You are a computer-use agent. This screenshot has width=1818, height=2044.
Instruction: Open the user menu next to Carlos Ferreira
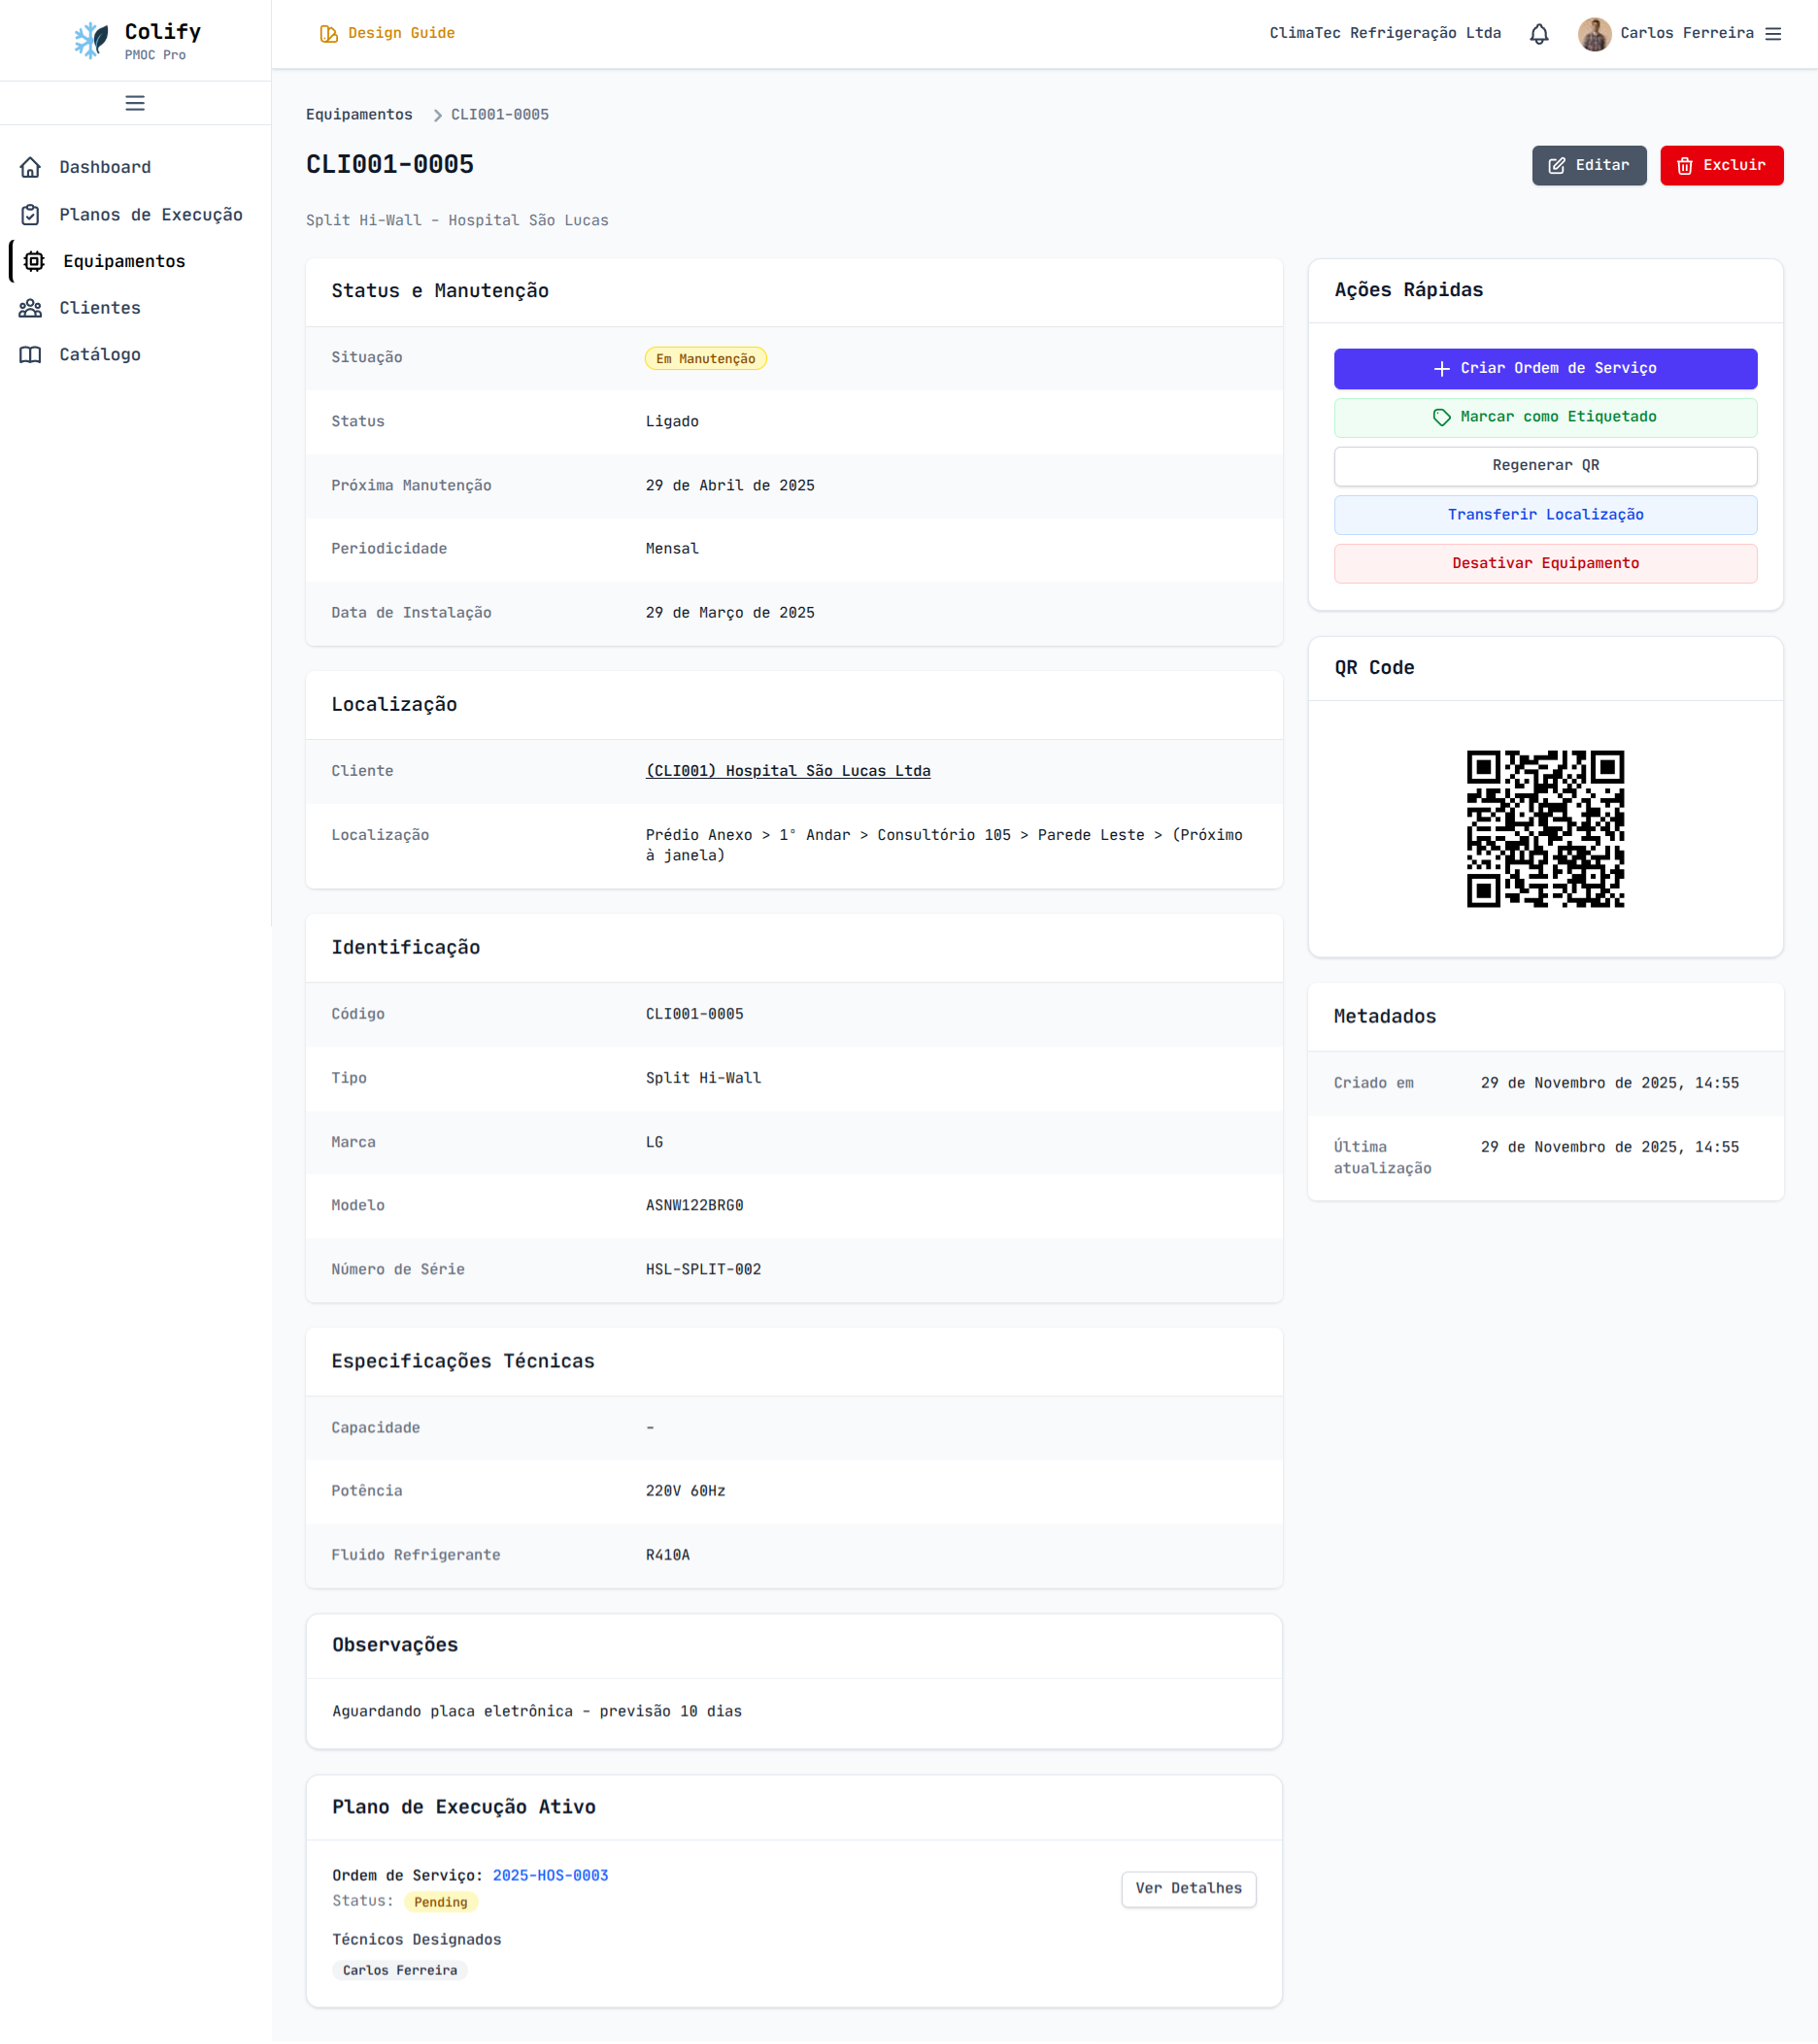(x=1773, y=34)
